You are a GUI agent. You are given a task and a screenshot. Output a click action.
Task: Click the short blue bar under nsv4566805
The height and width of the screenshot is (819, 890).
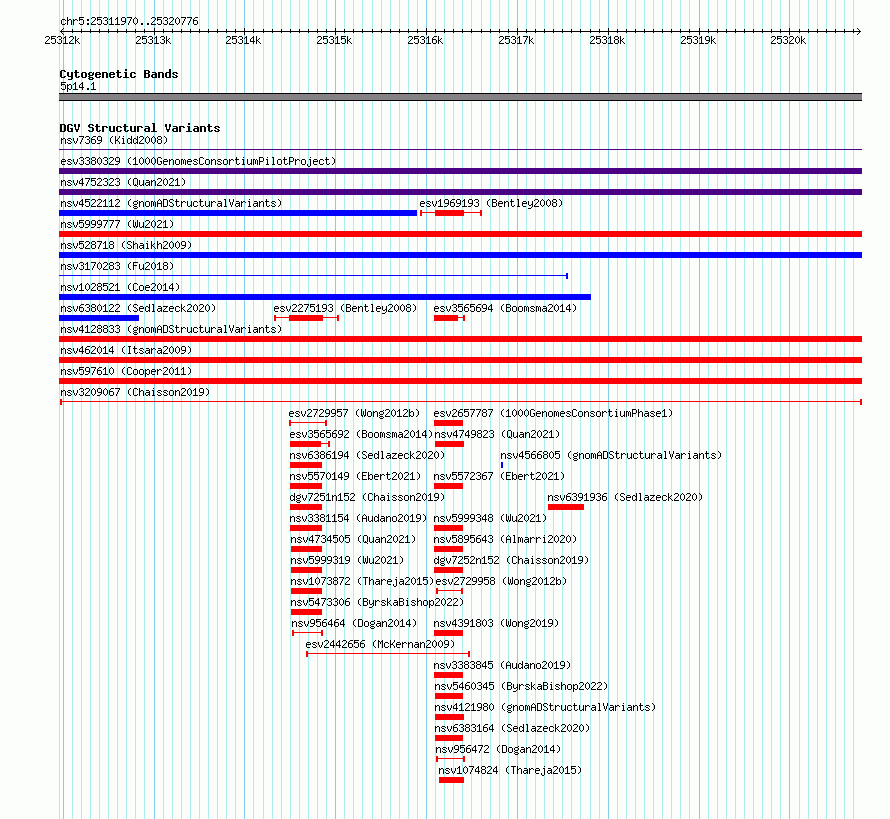pos(502,465)
